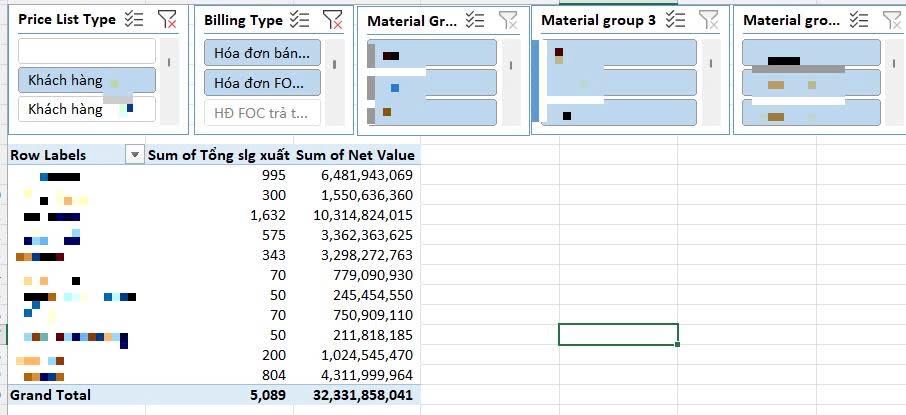Select the Grand Total value 32,331,858,041

pyautogui.click(x=355, y=395)
